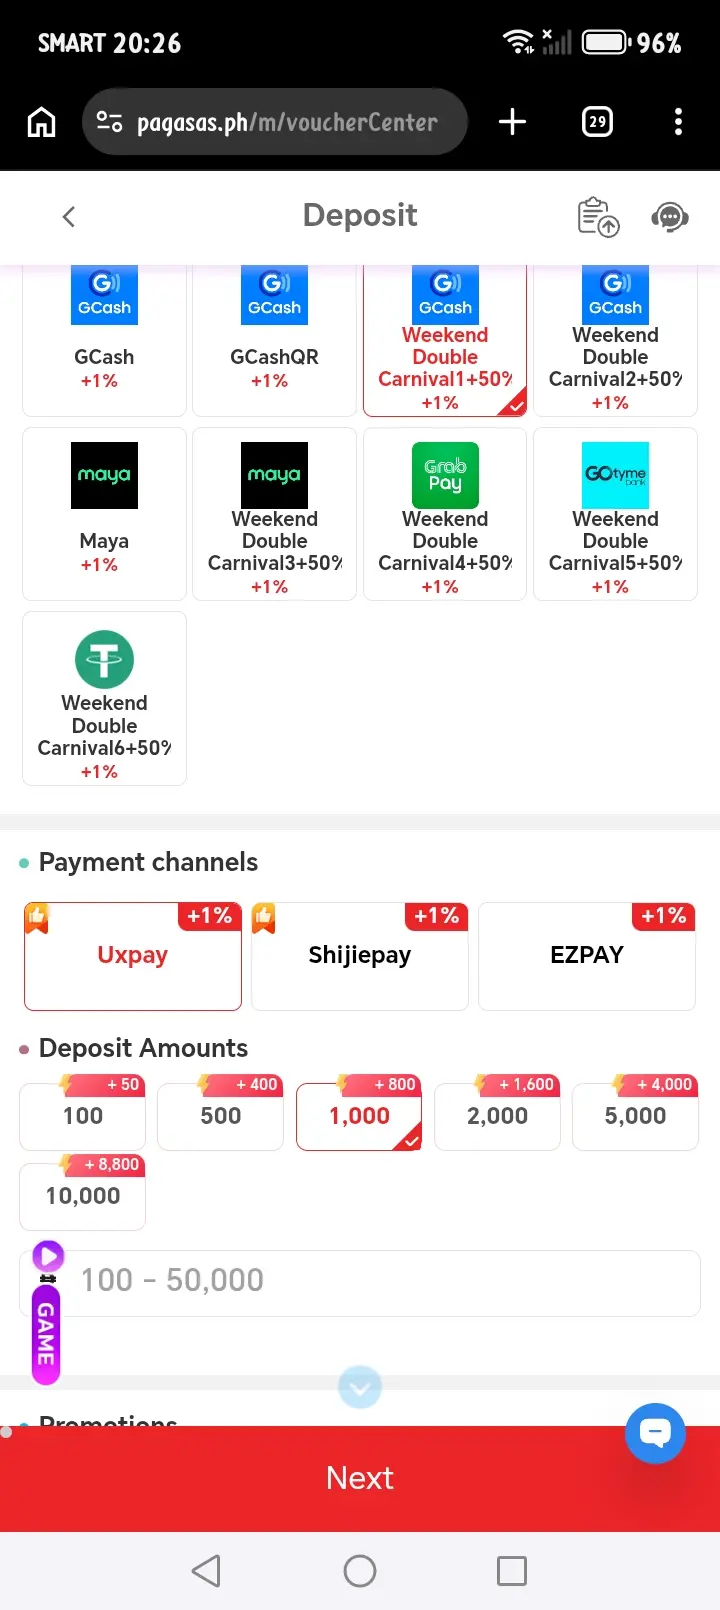Open customer service chat icon in header
Screen dimensions: 720x1610
(670, 216)
